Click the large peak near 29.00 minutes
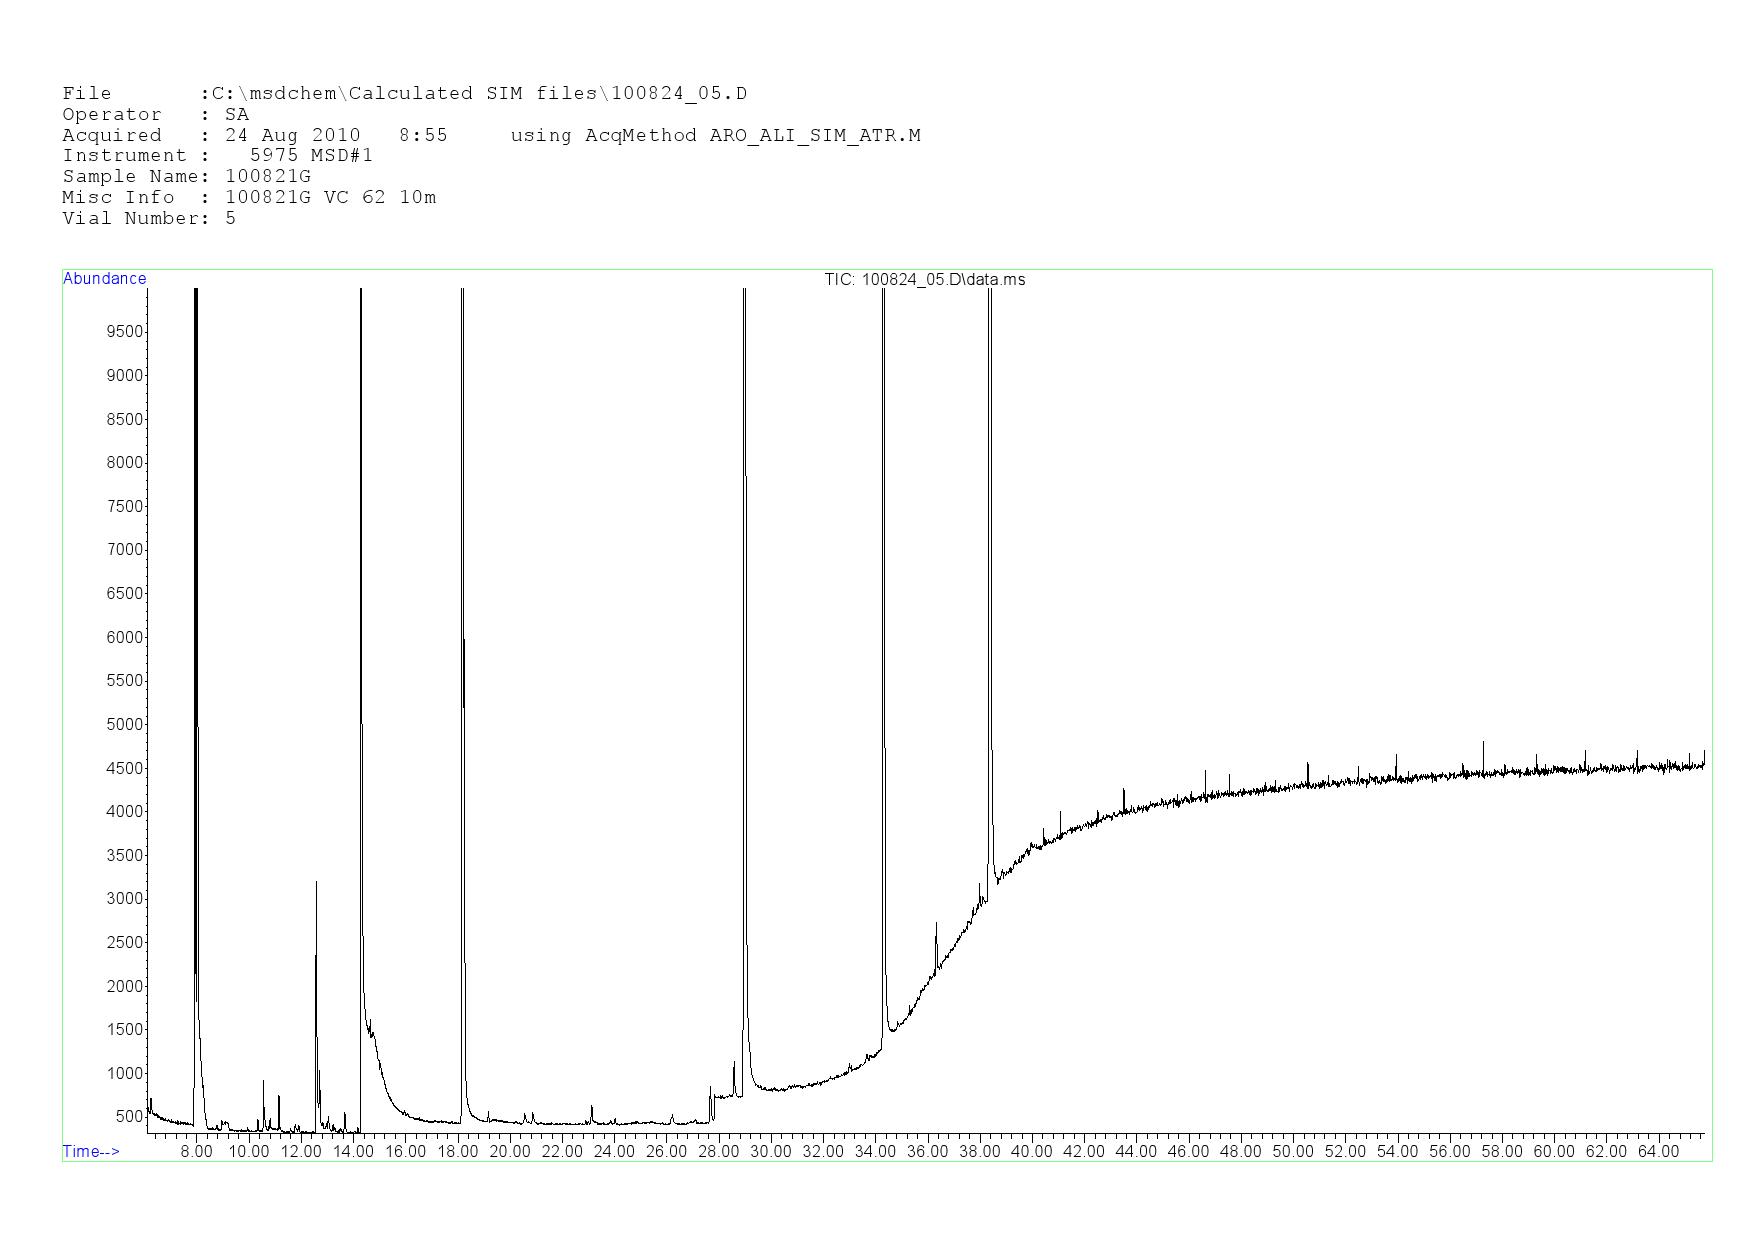This screenshot has width=1754, height=1240. click(x=745, y=600)
